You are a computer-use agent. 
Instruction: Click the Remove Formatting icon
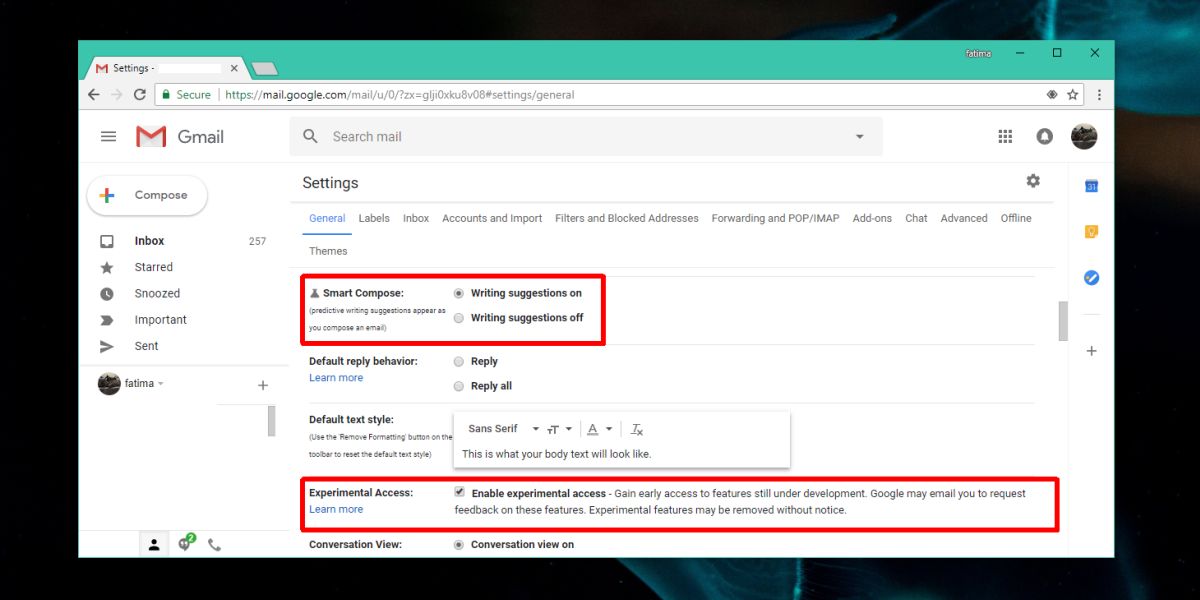click(637, 429)
